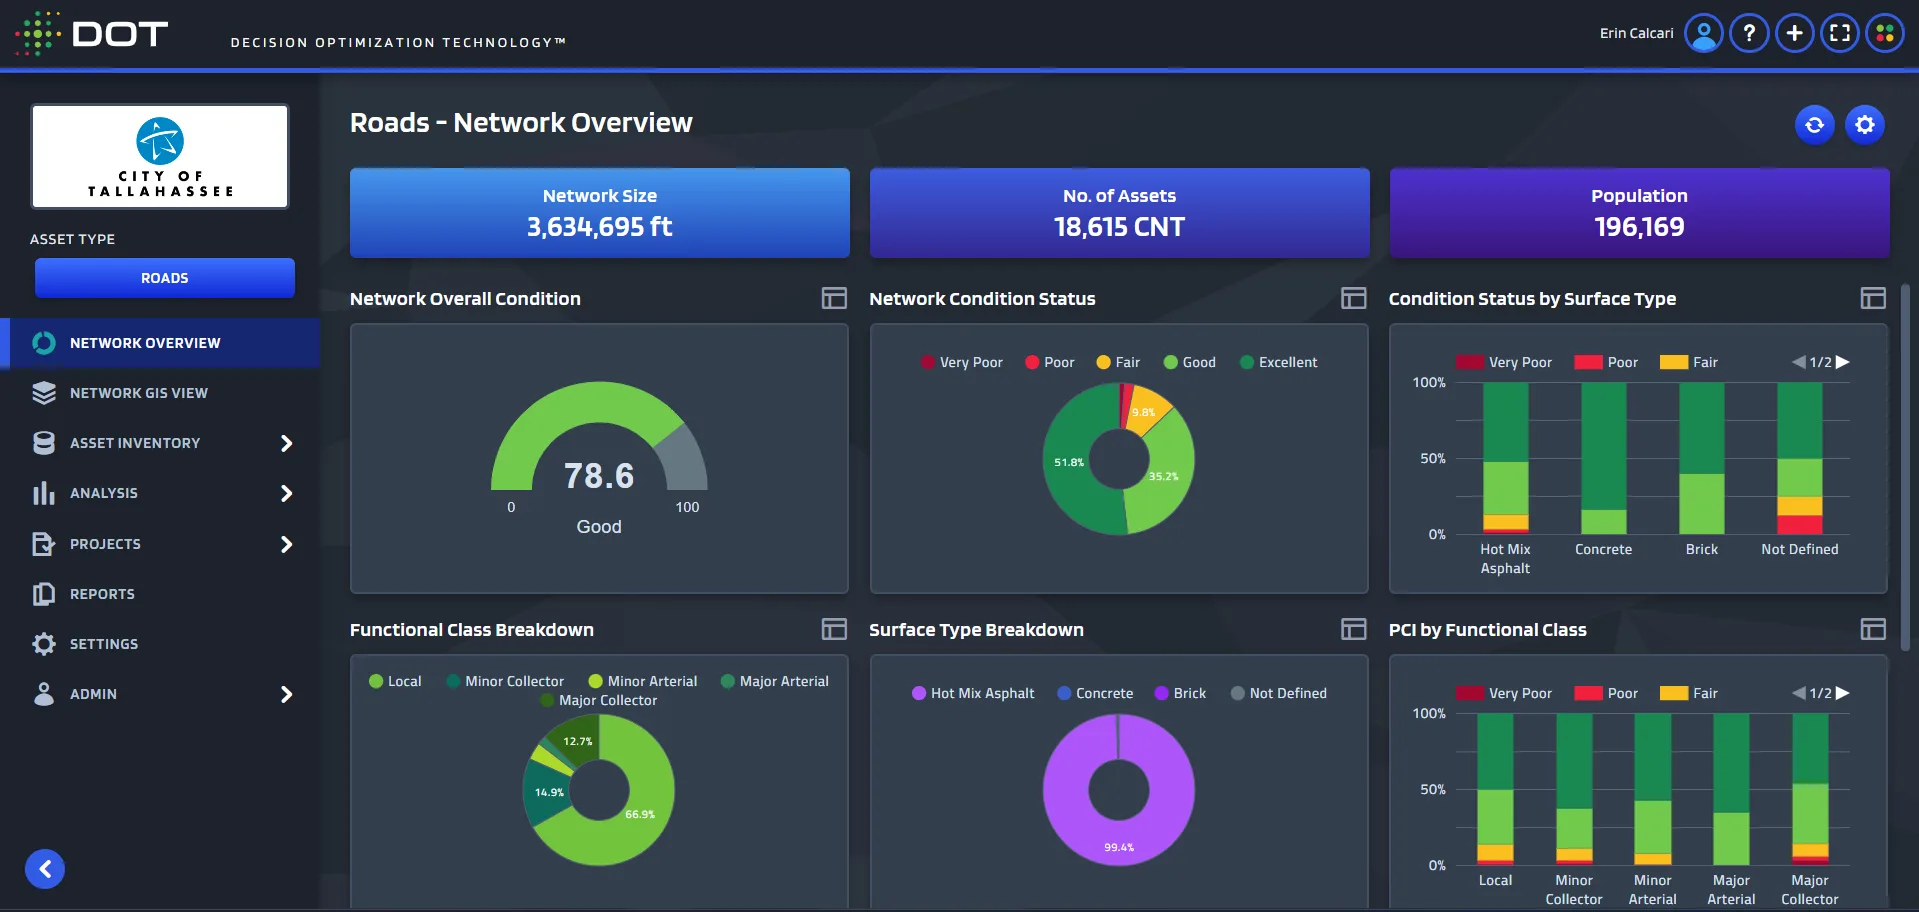Toggle Very Poor legend in Network Condition Status
This screenshot has height=912, width=1919.
tap(961, 362)
